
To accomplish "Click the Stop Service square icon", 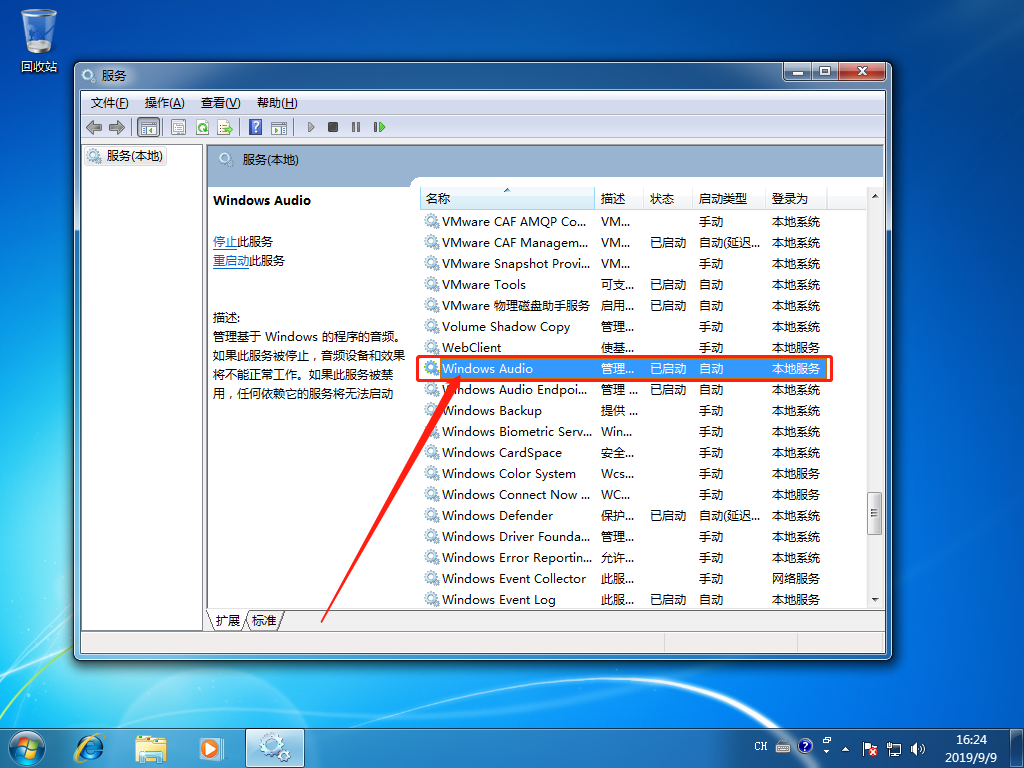I will coord(333,127).
